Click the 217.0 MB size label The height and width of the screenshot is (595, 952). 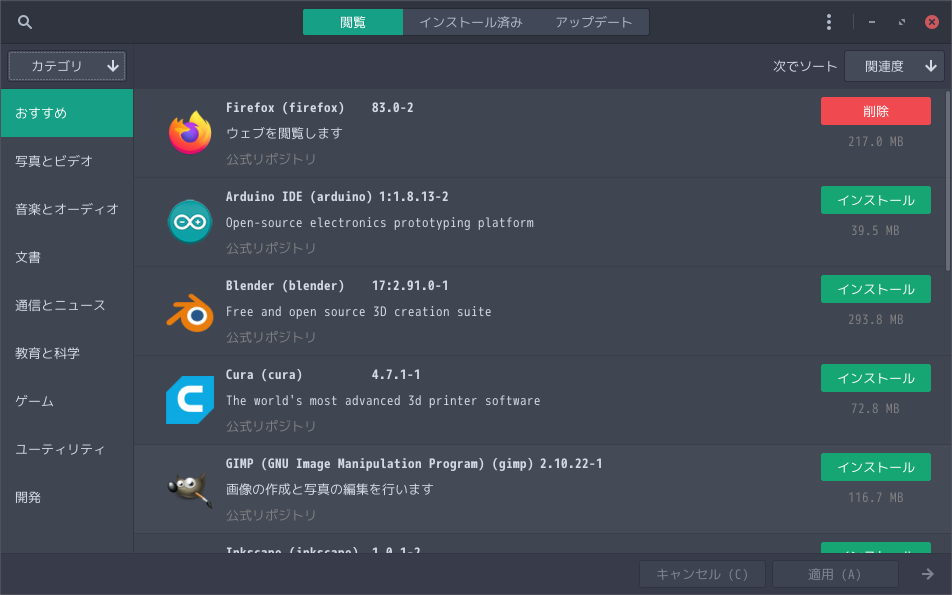click(x=876, y=141)
